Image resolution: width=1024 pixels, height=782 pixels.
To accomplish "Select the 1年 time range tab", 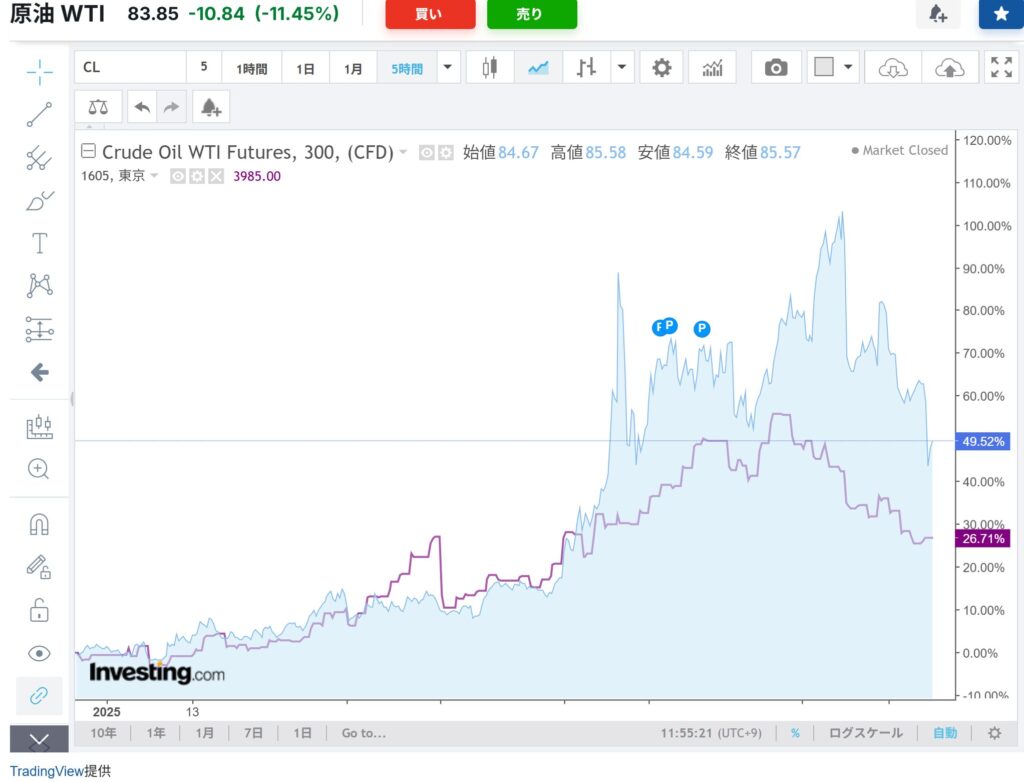I will point(156,733).
